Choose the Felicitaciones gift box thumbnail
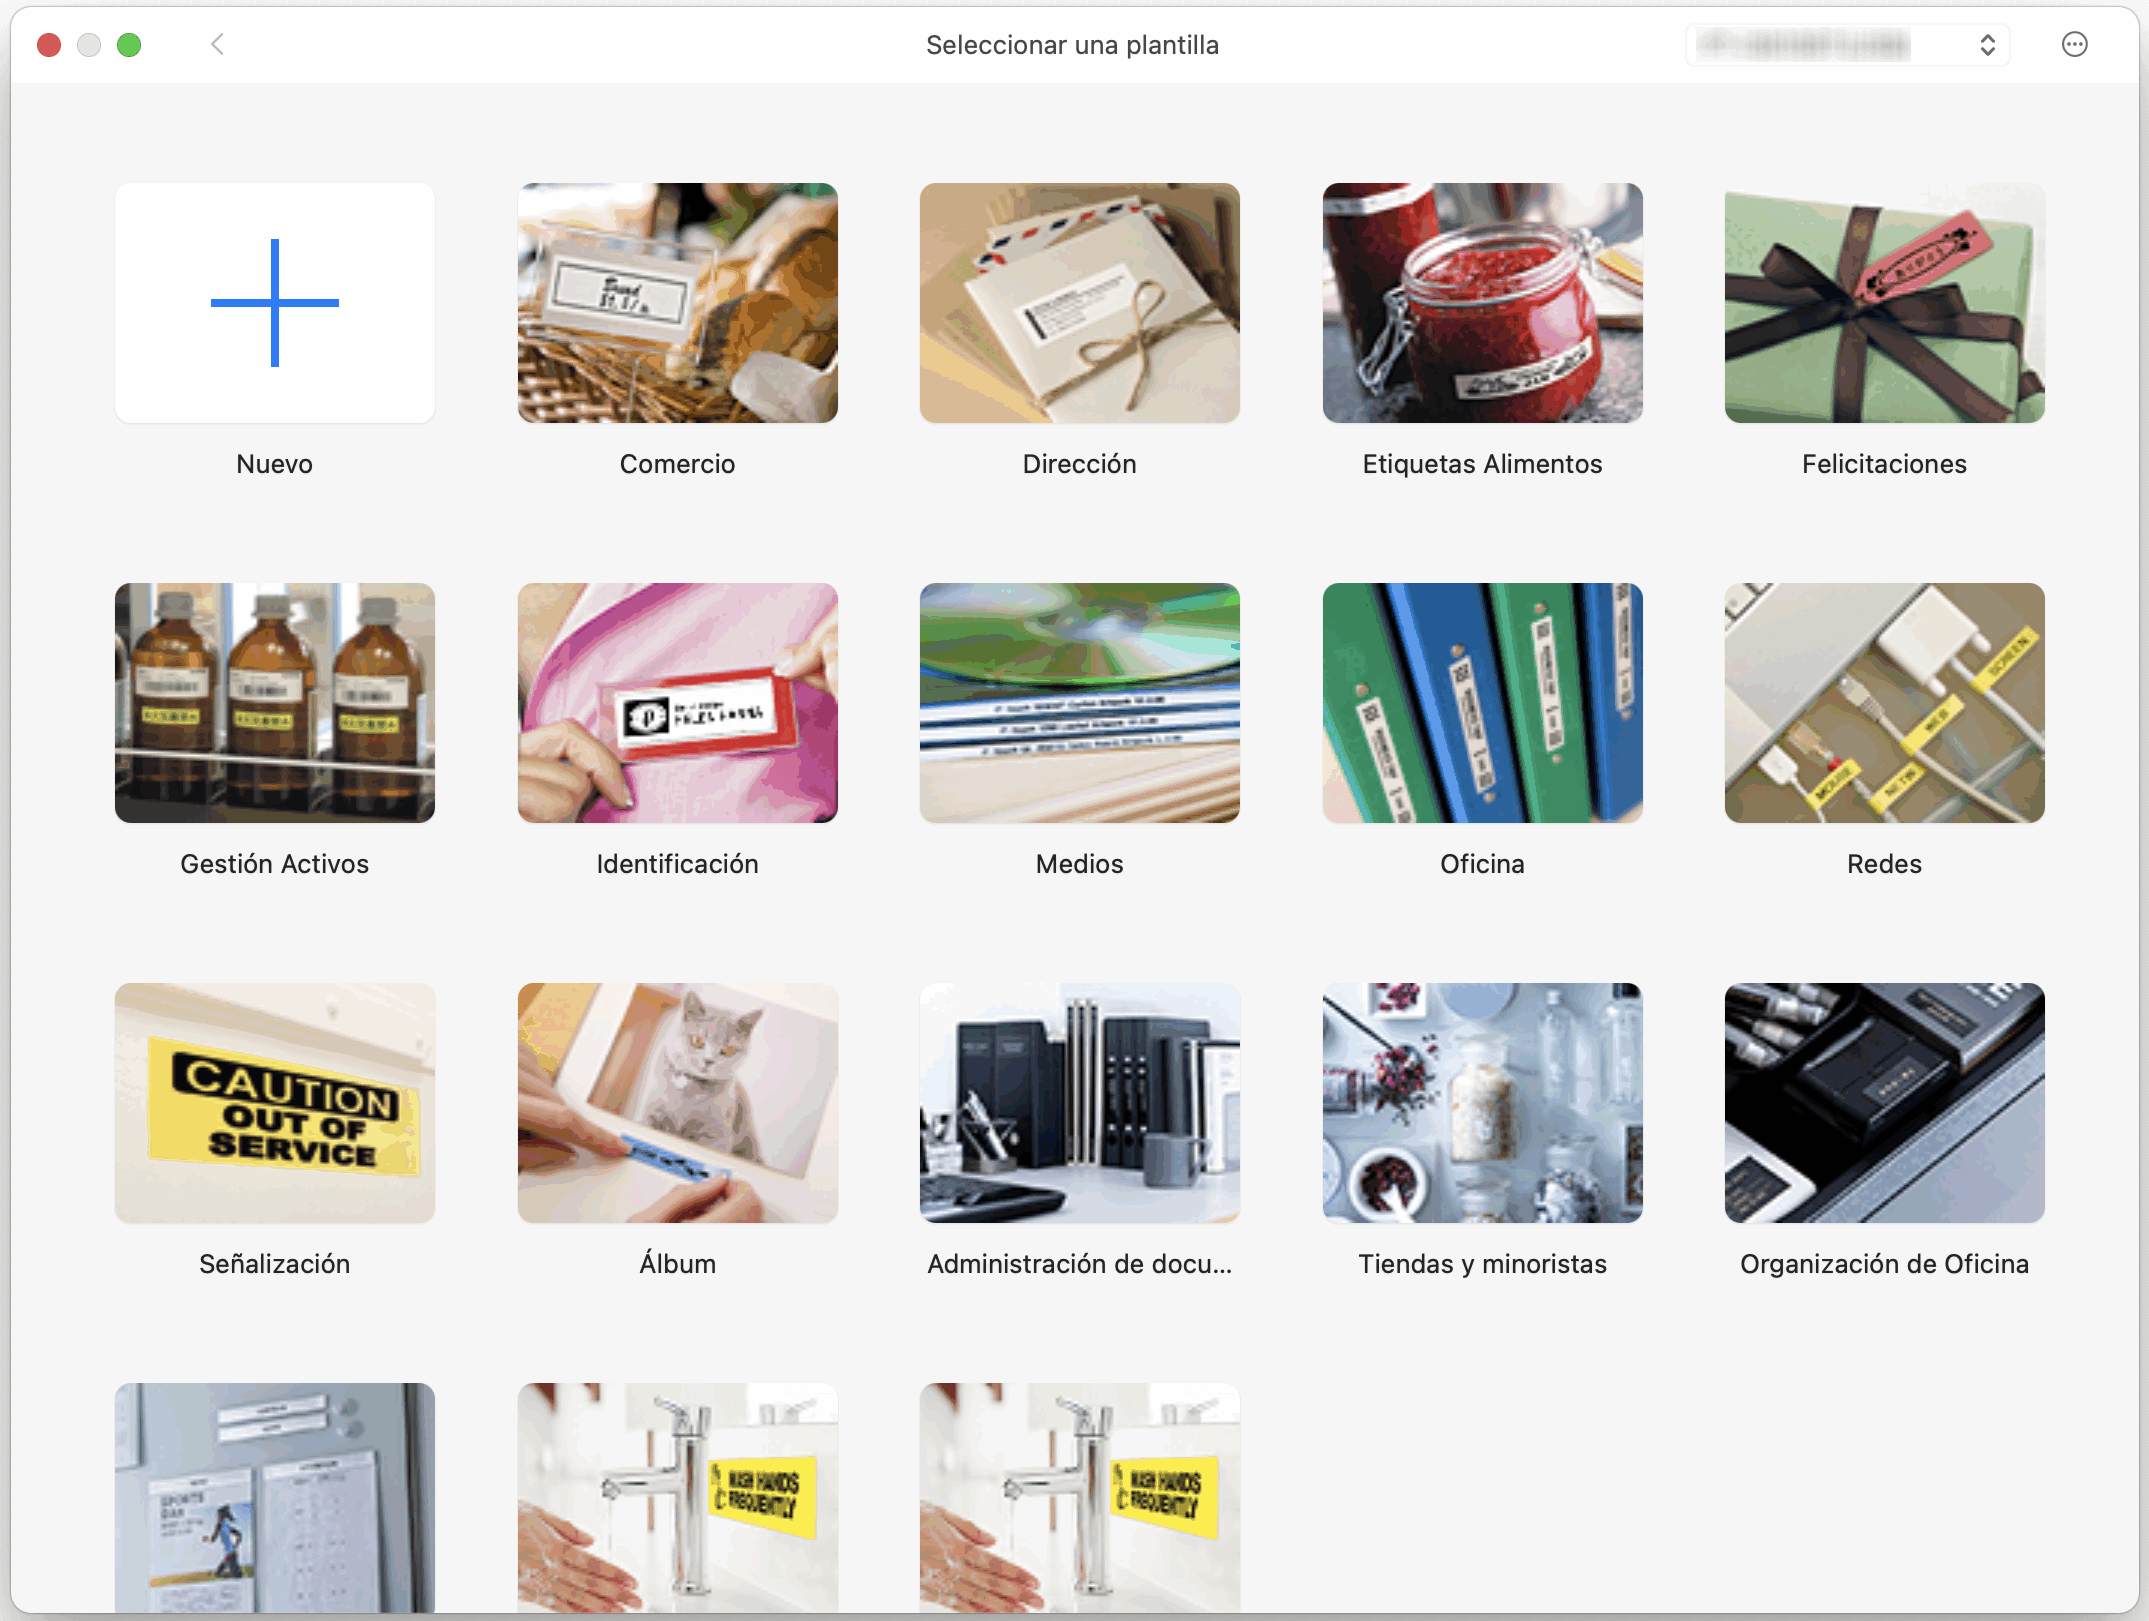 click(1885, 303)
